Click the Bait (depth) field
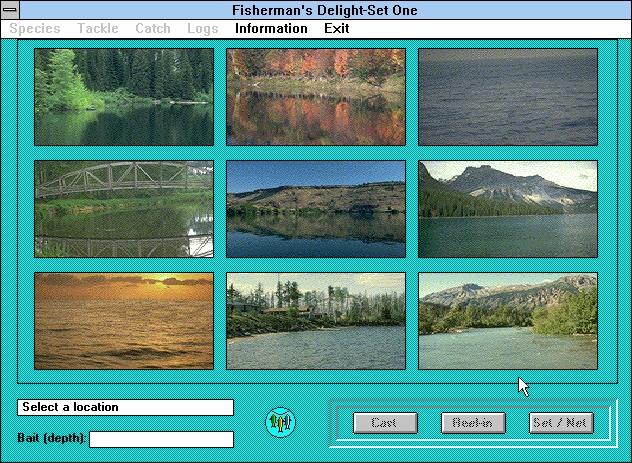 [161, 439]
